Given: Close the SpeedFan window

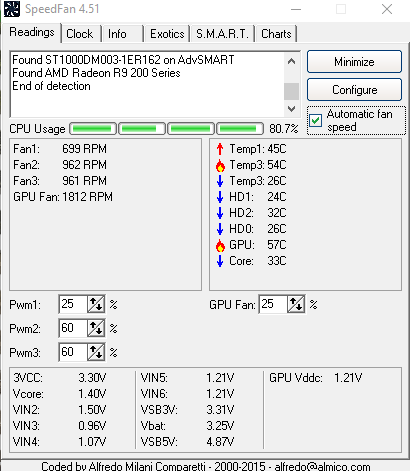Looking at the screenshot, I should pos(387,9).
